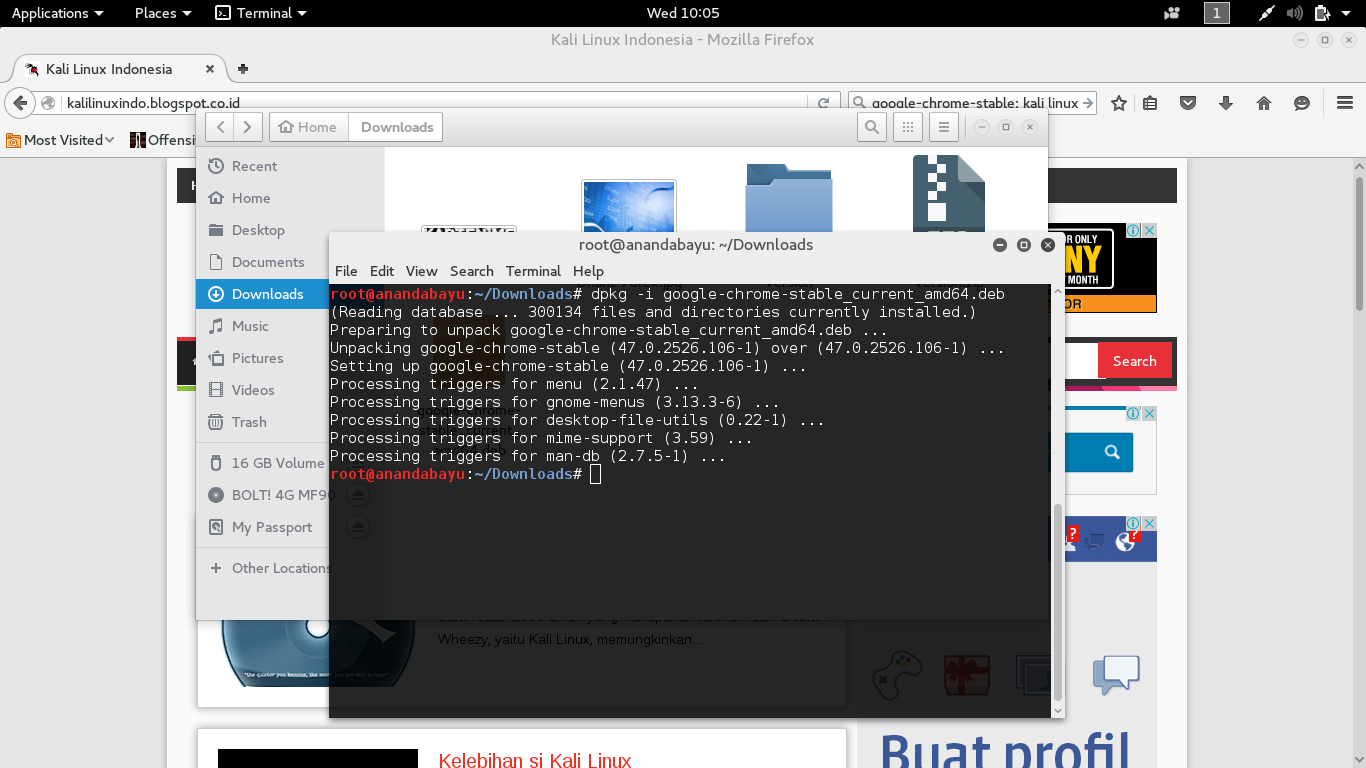Go back in the Files window

[221, 127]
